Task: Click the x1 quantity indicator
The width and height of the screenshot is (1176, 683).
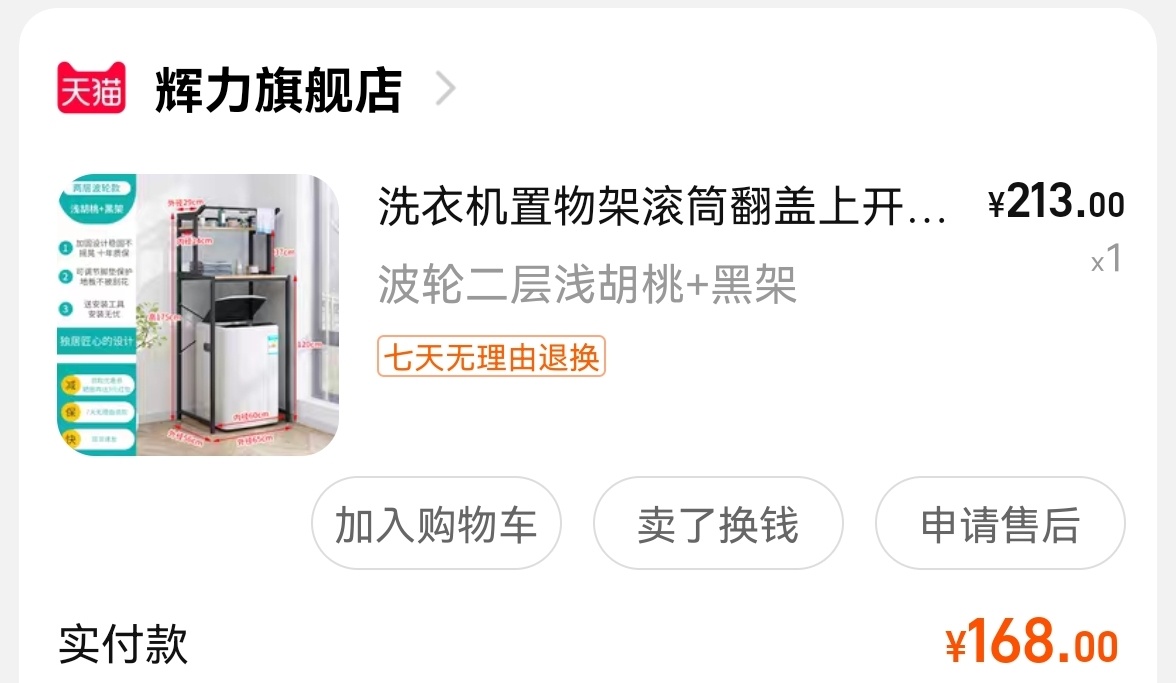Action: (1106, 259)
